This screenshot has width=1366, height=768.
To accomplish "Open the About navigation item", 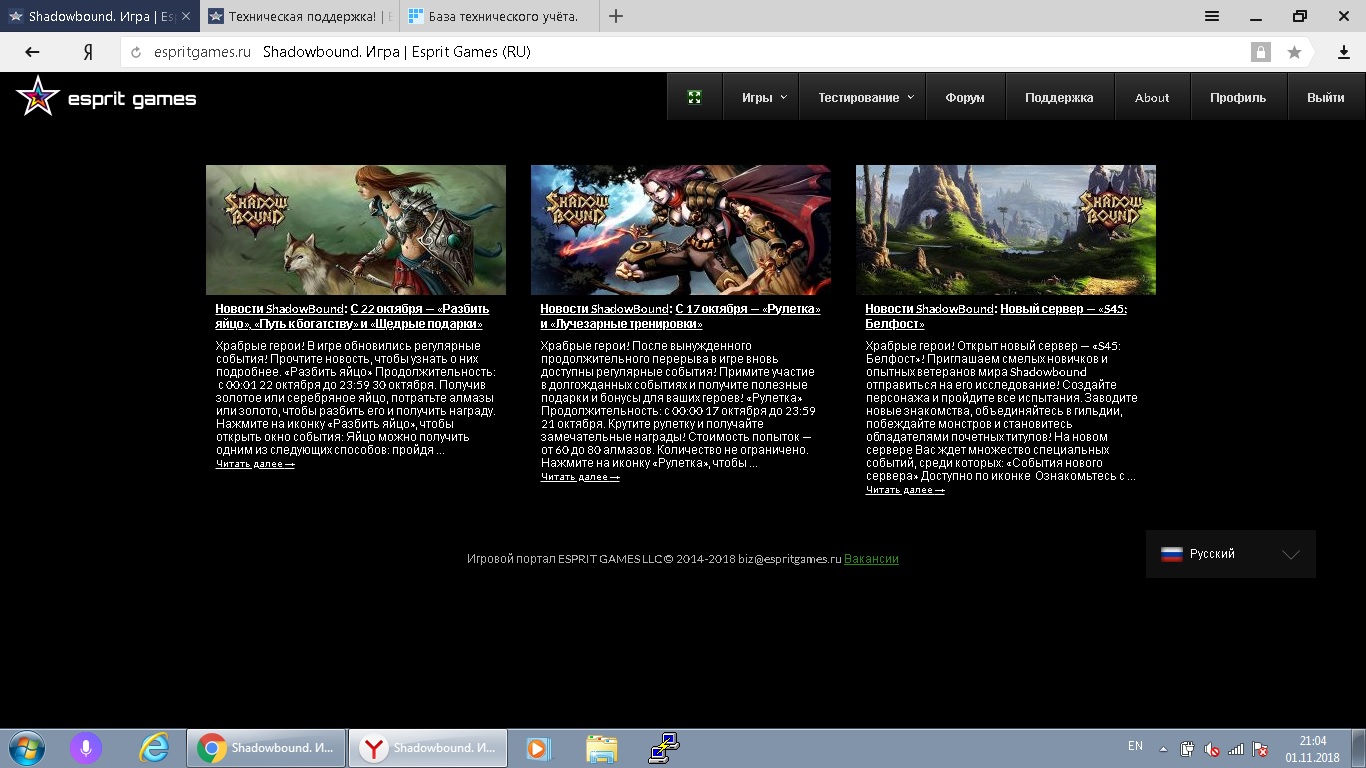I will [x=1152, y=97].
